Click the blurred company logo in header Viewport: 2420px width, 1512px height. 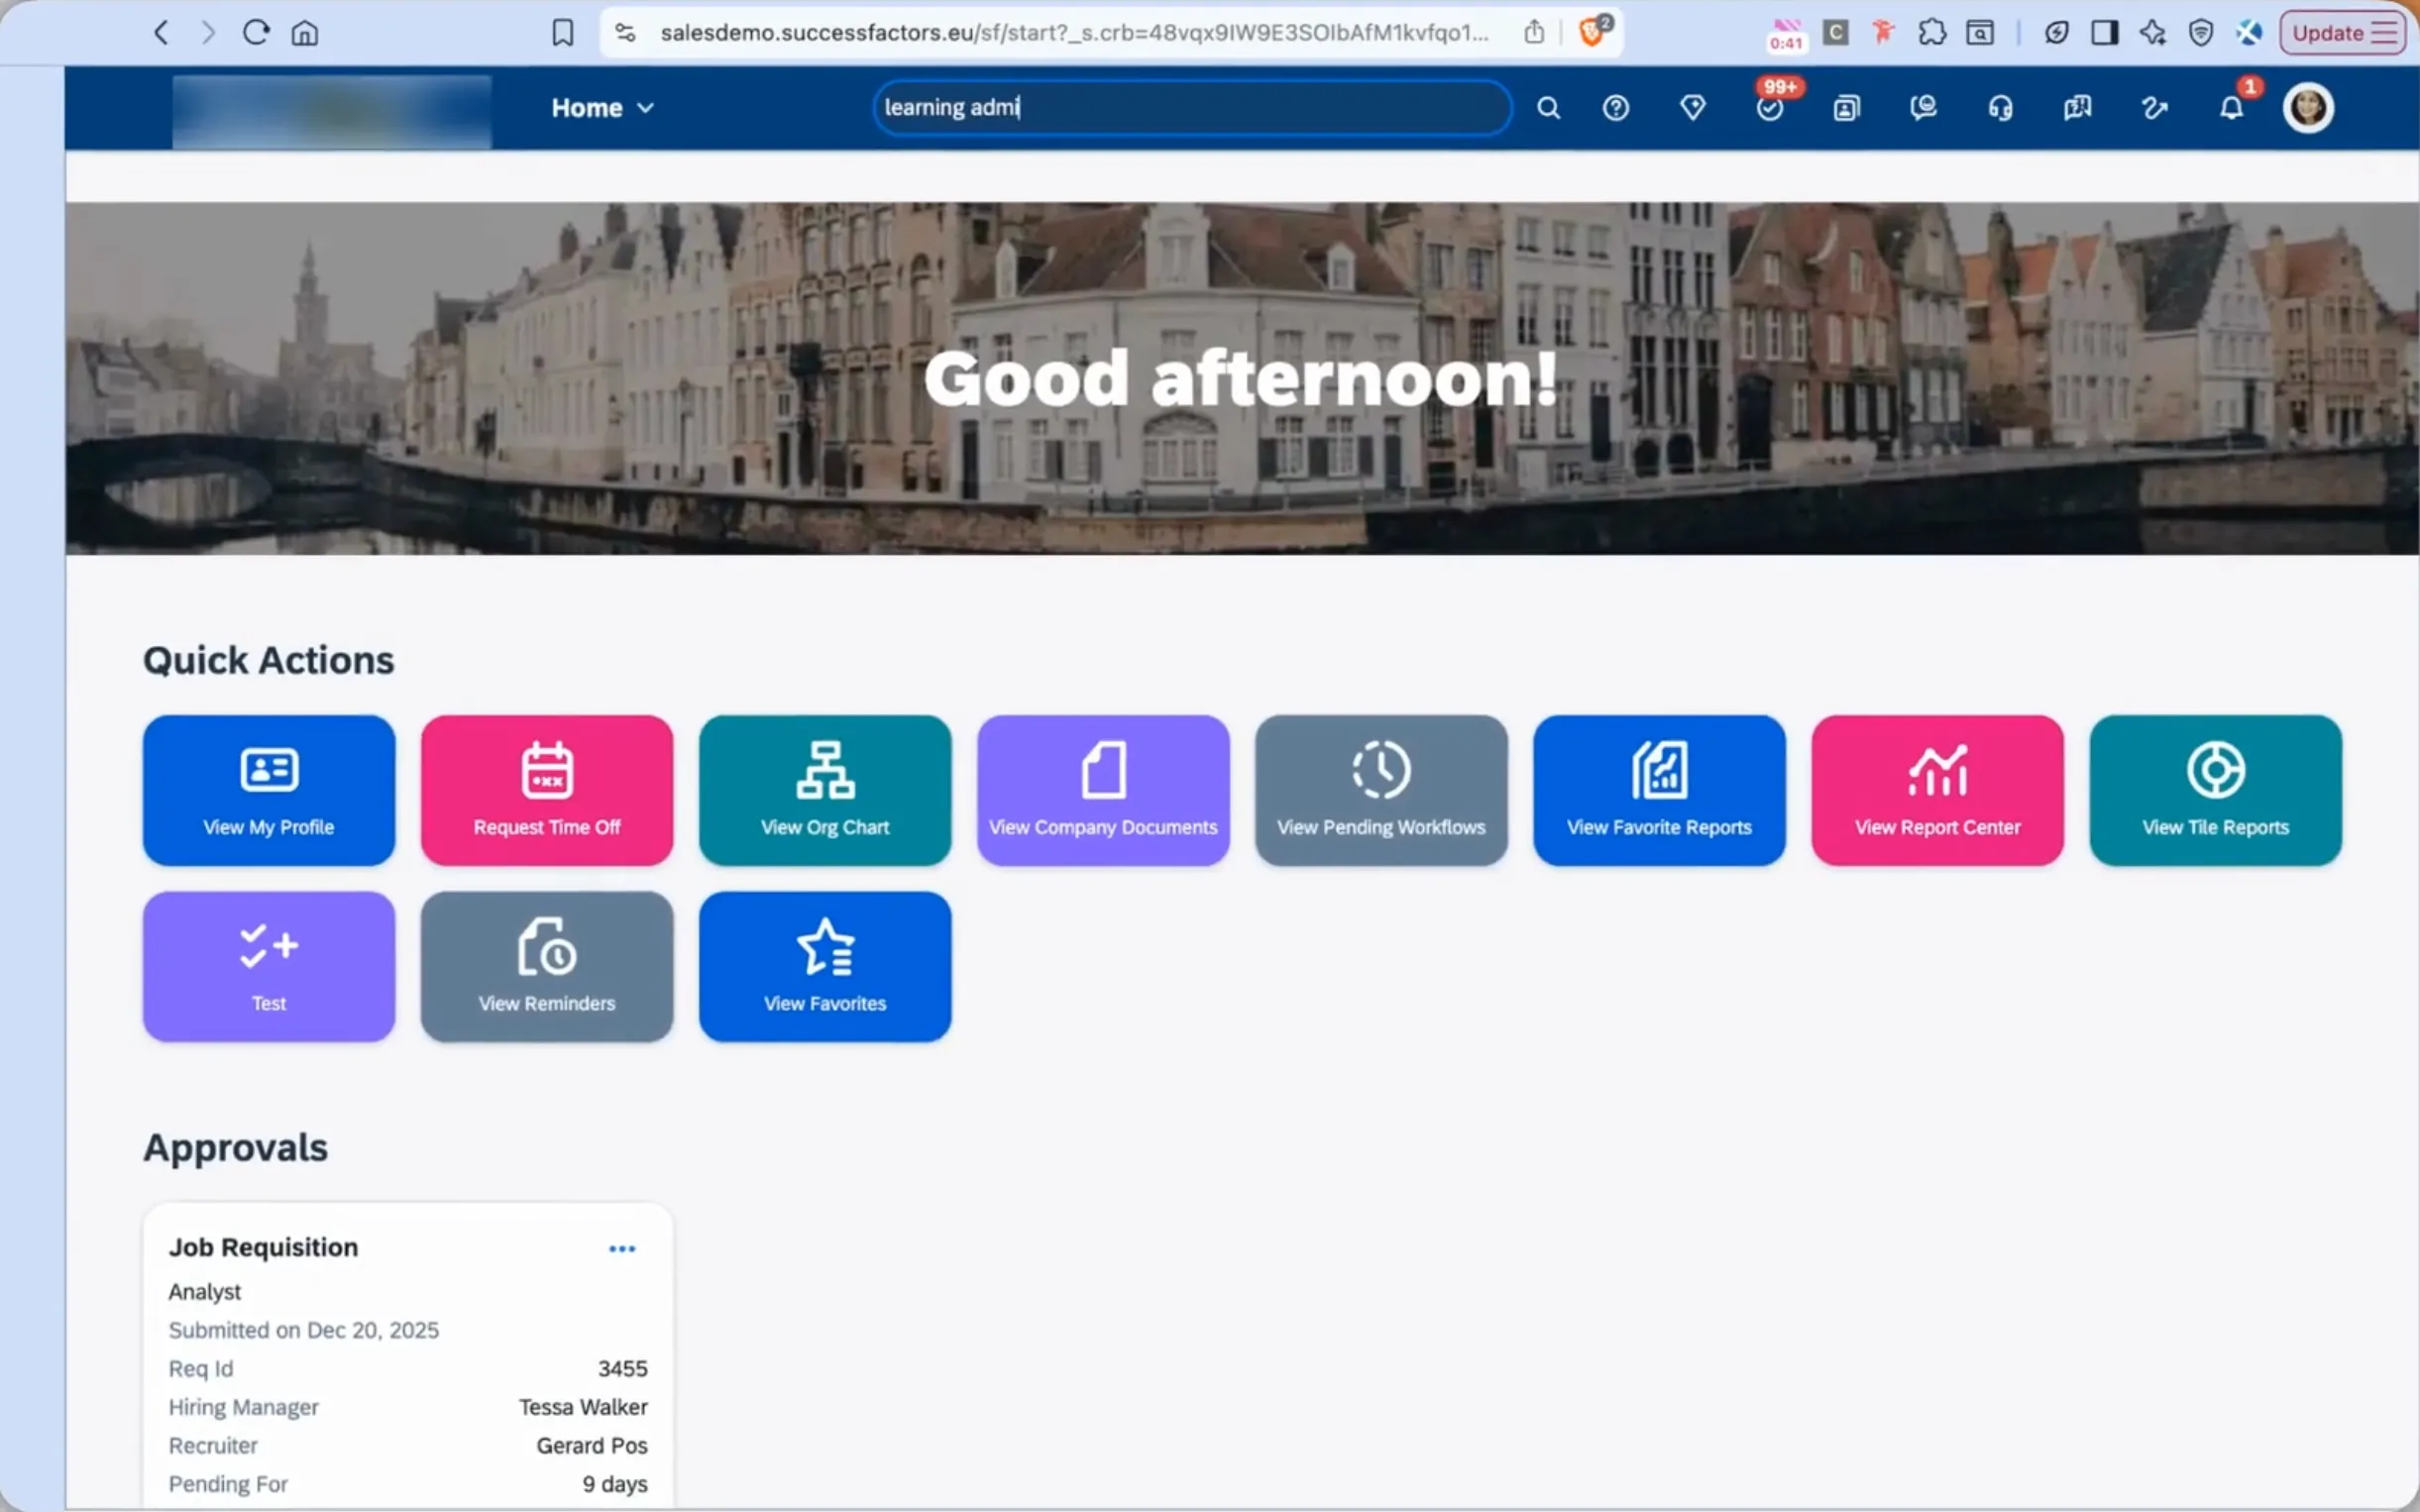(x=331, y=110)
